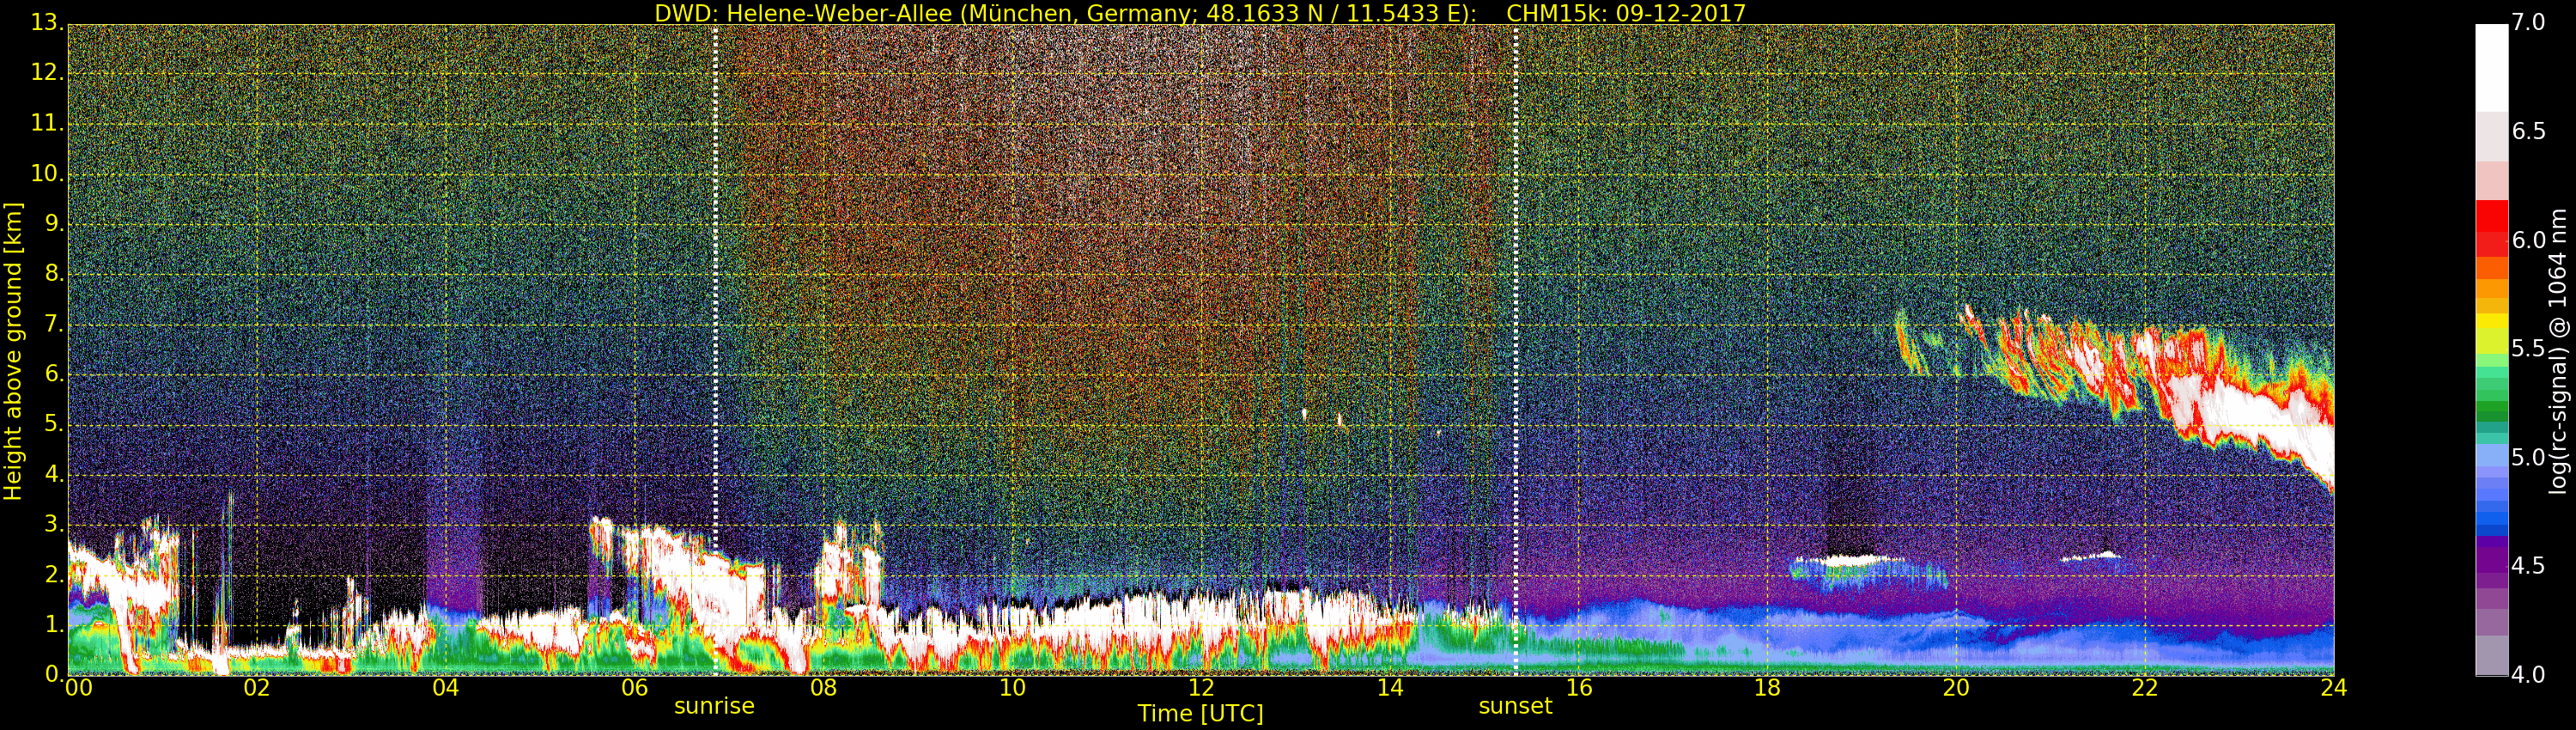The image size is (2576, 730).
Task: Pick the green colorbar segment near 5.2
Action: (2491, 410)
